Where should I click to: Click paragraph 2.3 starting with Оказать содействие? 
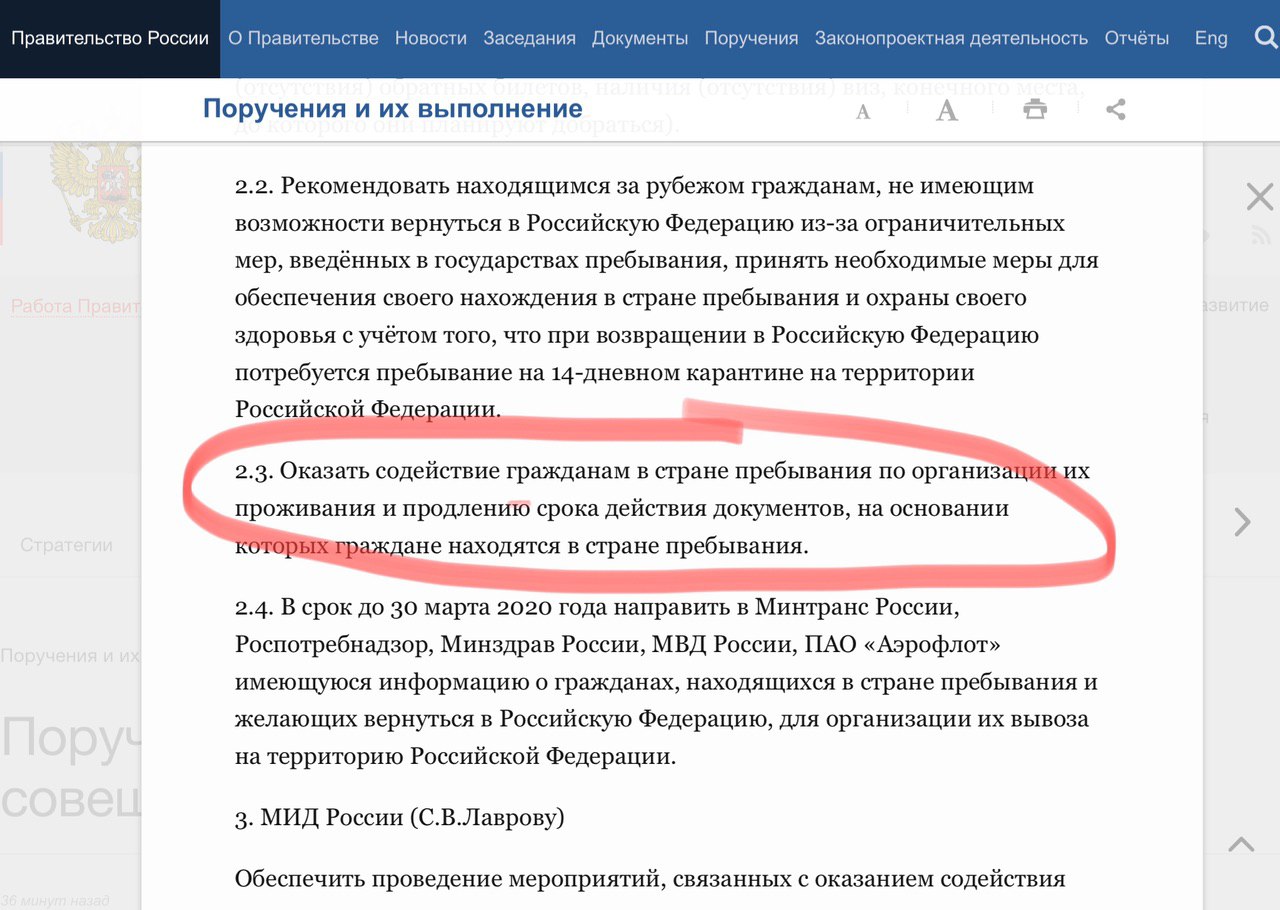tap(662, 509)
